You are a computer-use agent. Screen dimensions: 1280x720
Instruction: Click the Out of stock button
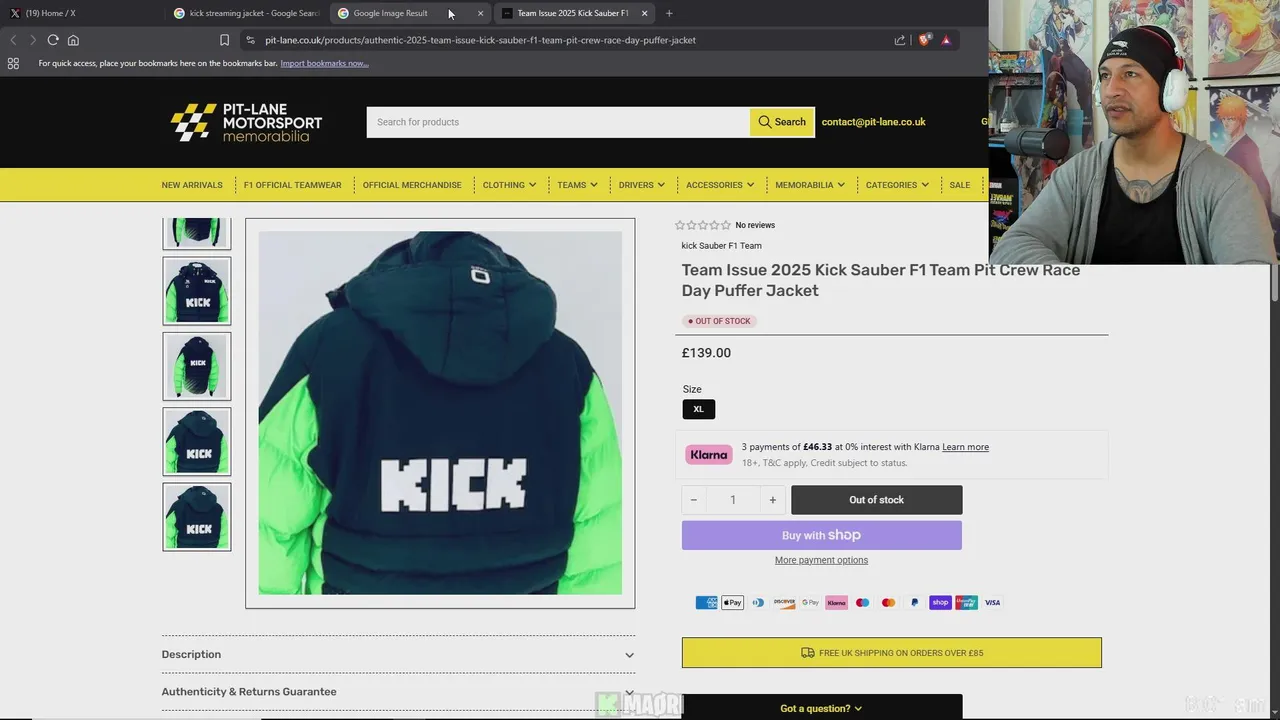click(876, 500)
